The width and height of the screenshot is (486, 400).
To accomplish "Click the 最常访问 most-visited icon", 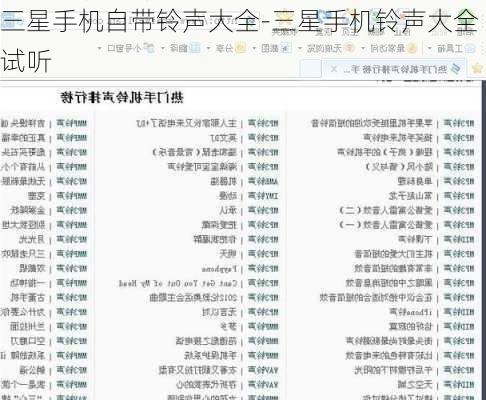I will pyautogui.click(x=412, y=49).
